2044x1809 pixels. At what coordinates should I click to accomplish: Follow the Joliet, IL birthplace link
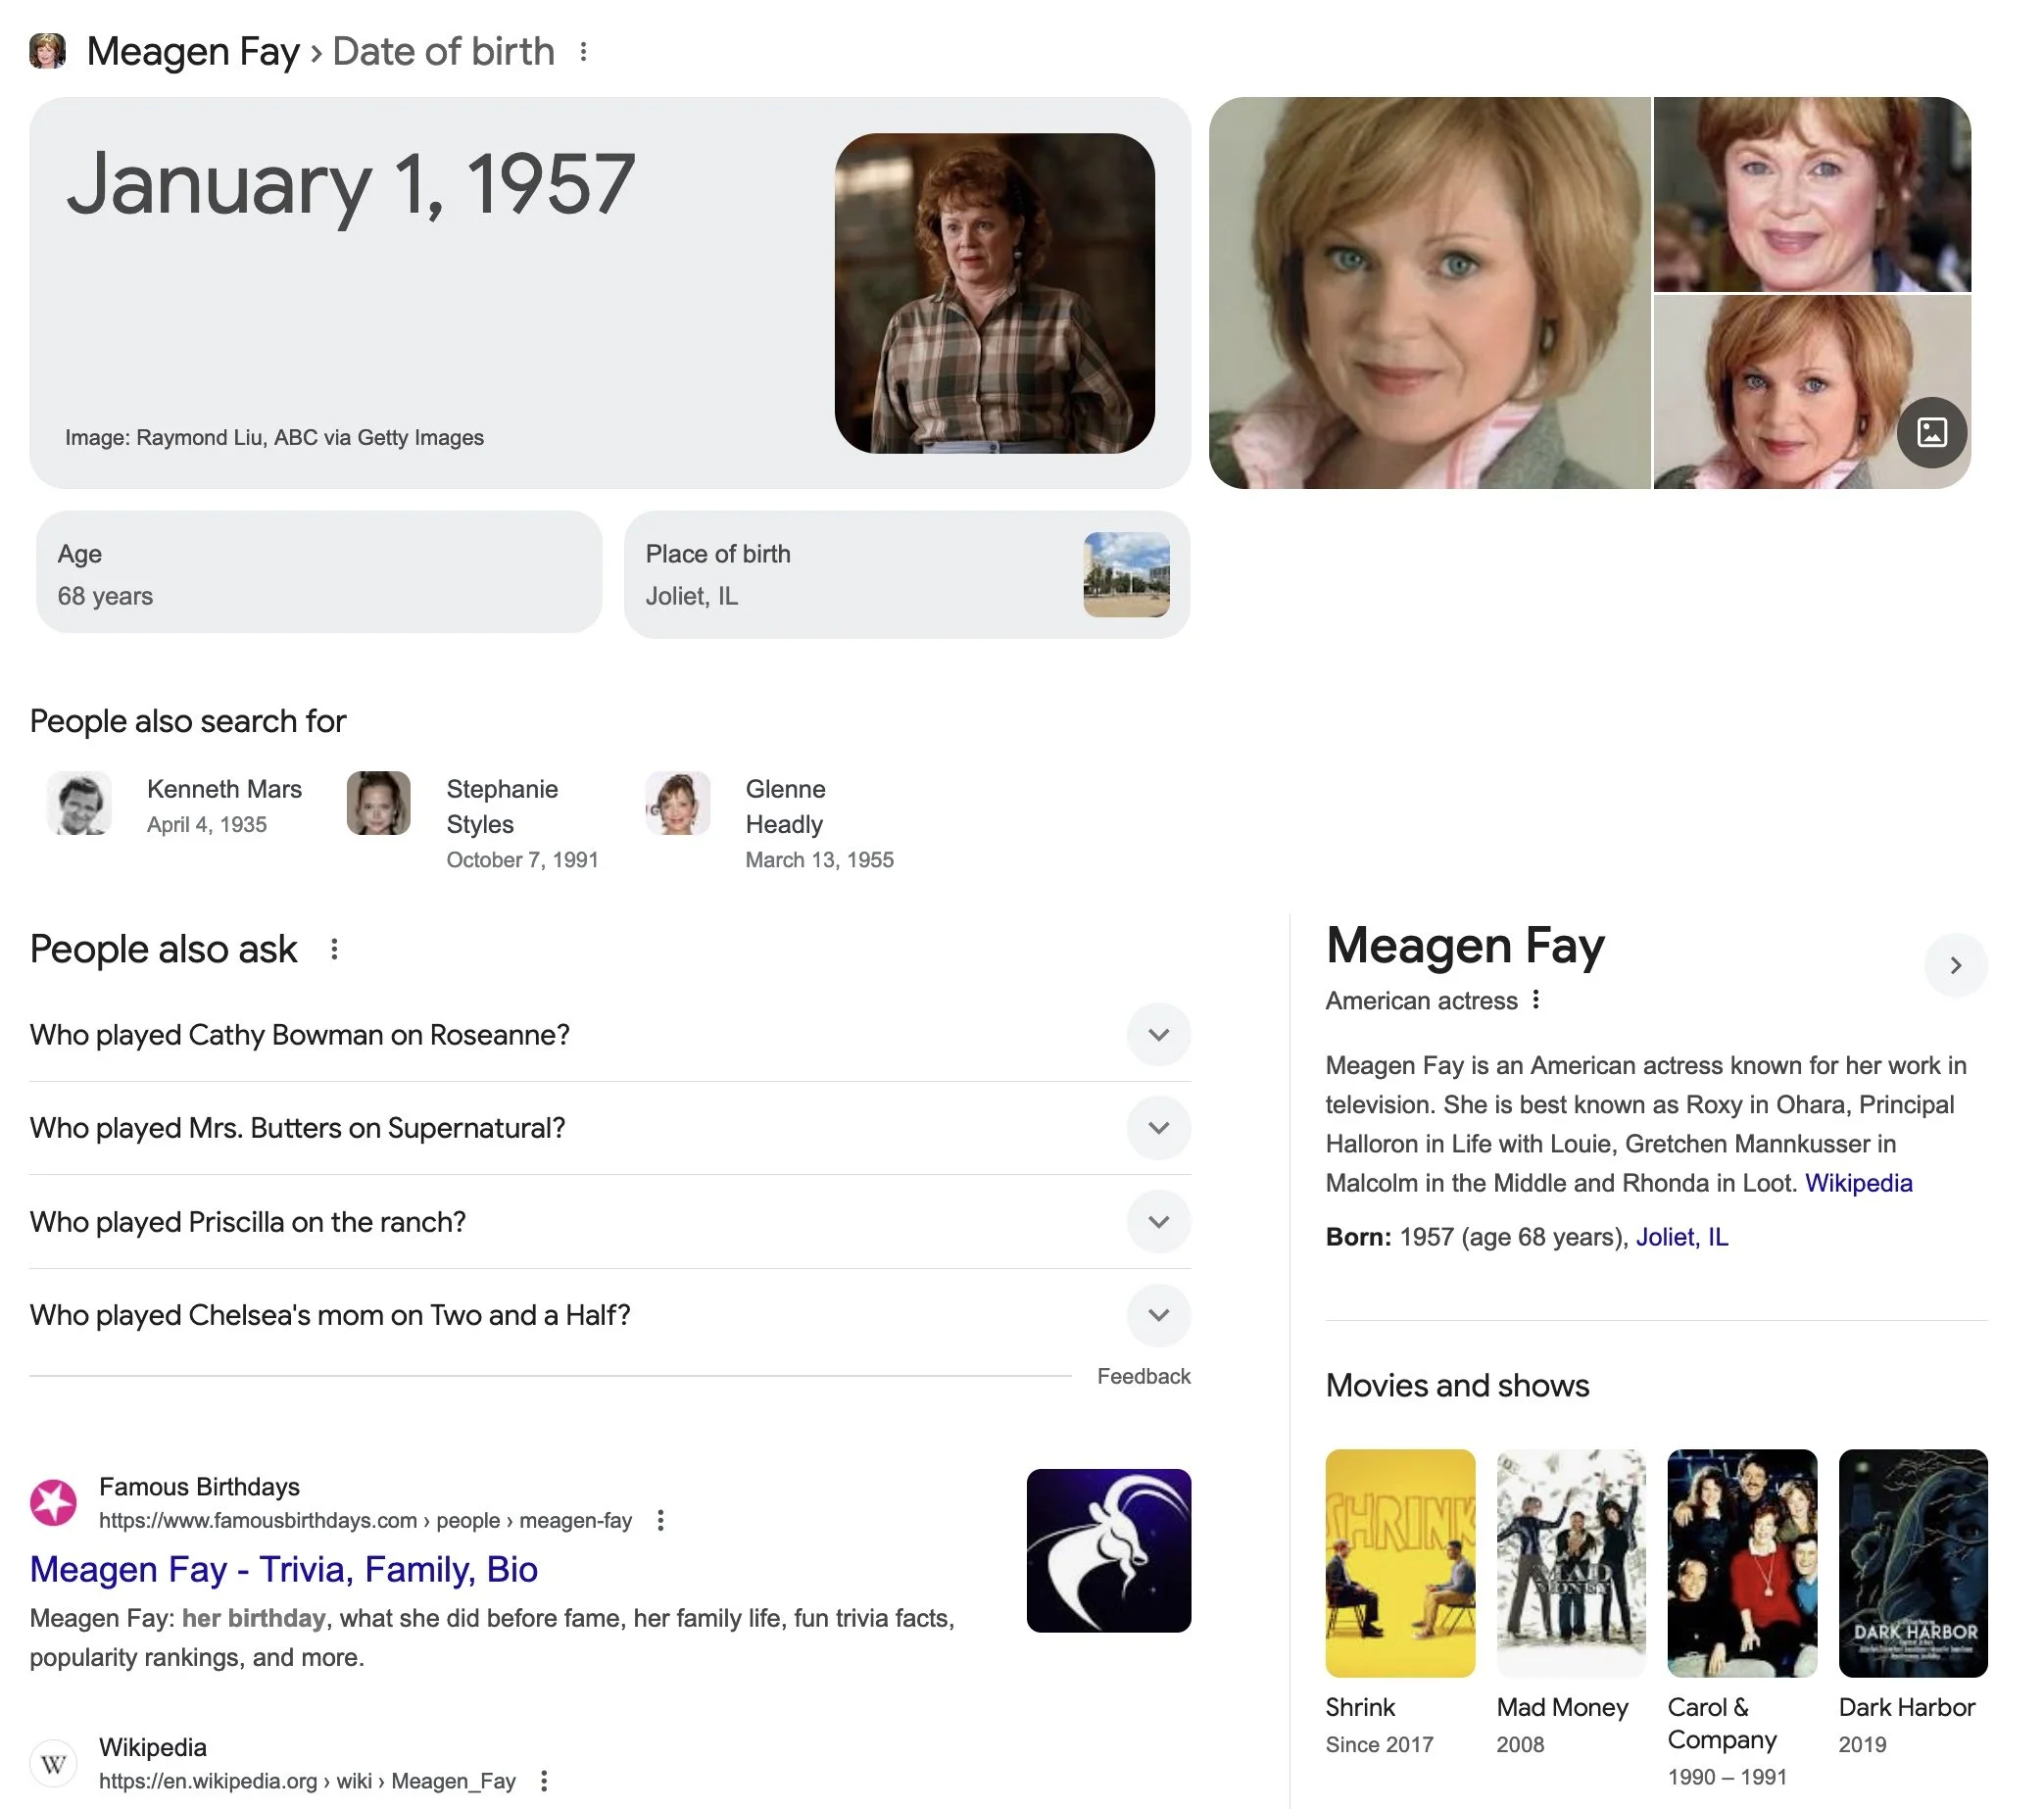pos(1681,1237)
